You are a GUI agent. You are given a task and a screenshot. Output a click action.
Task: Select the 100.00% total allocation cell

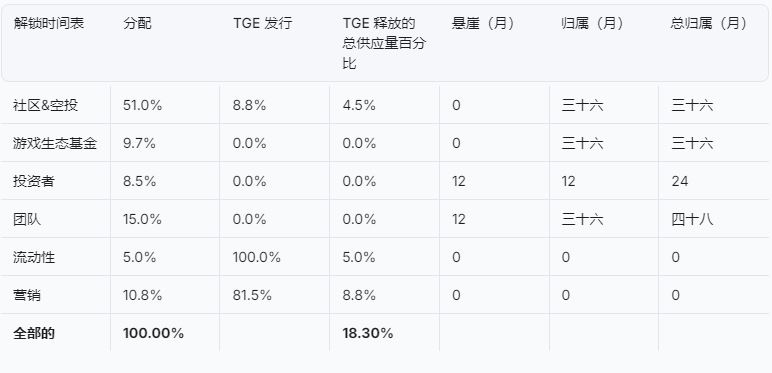[154, 333]
